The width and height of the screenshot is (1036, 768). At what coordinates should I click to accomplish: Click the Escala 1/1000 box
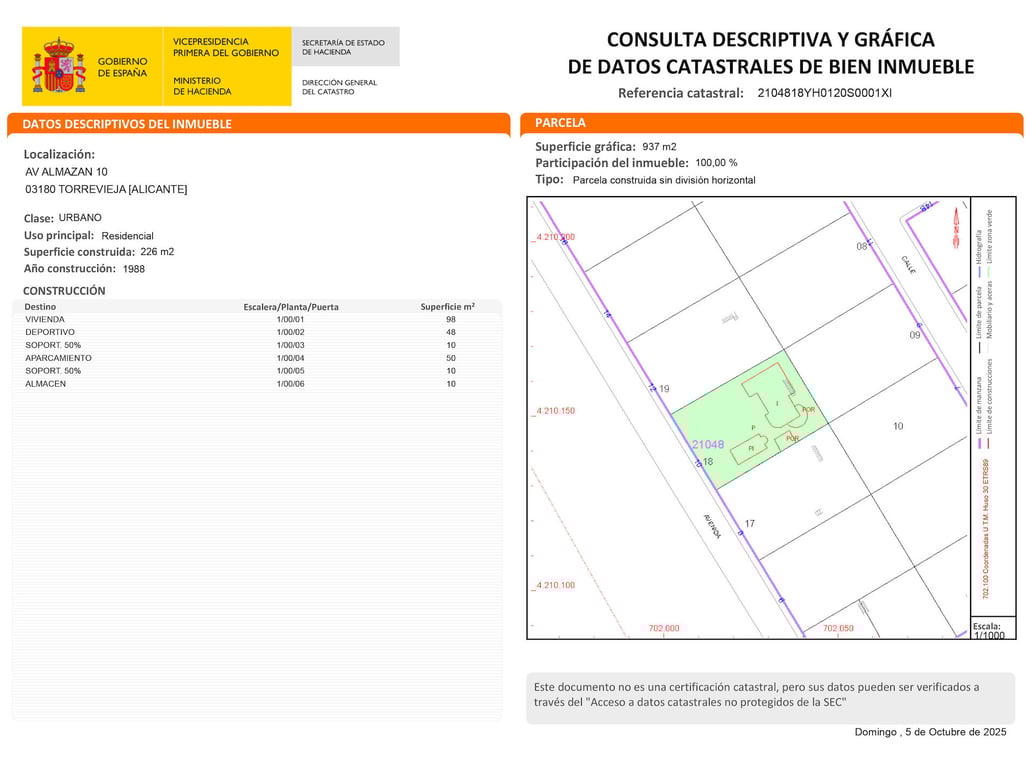click(x=992, y=629)
